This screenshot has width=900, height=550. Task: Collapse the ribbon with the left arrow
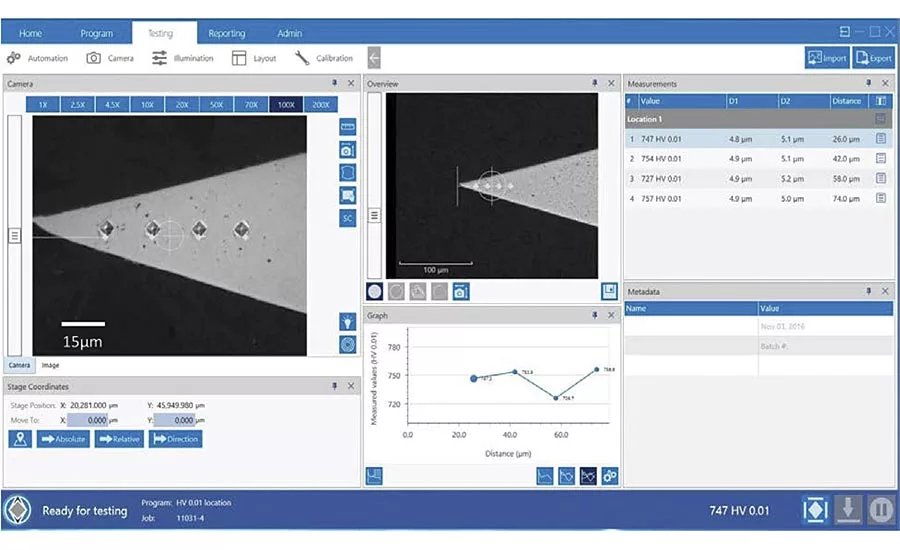(x=374, y=58)
